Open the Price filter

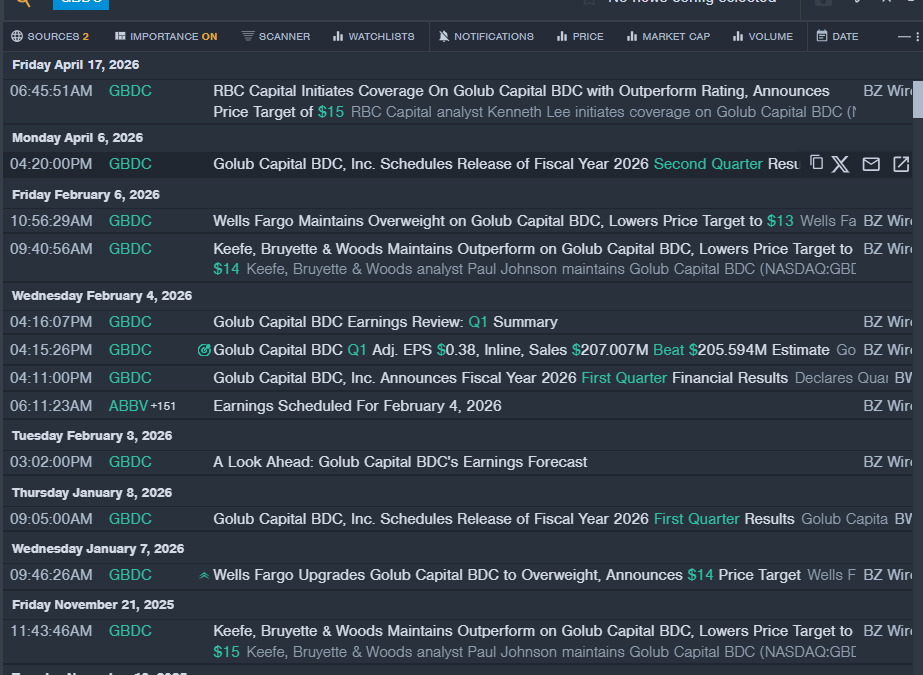point(580,36)
